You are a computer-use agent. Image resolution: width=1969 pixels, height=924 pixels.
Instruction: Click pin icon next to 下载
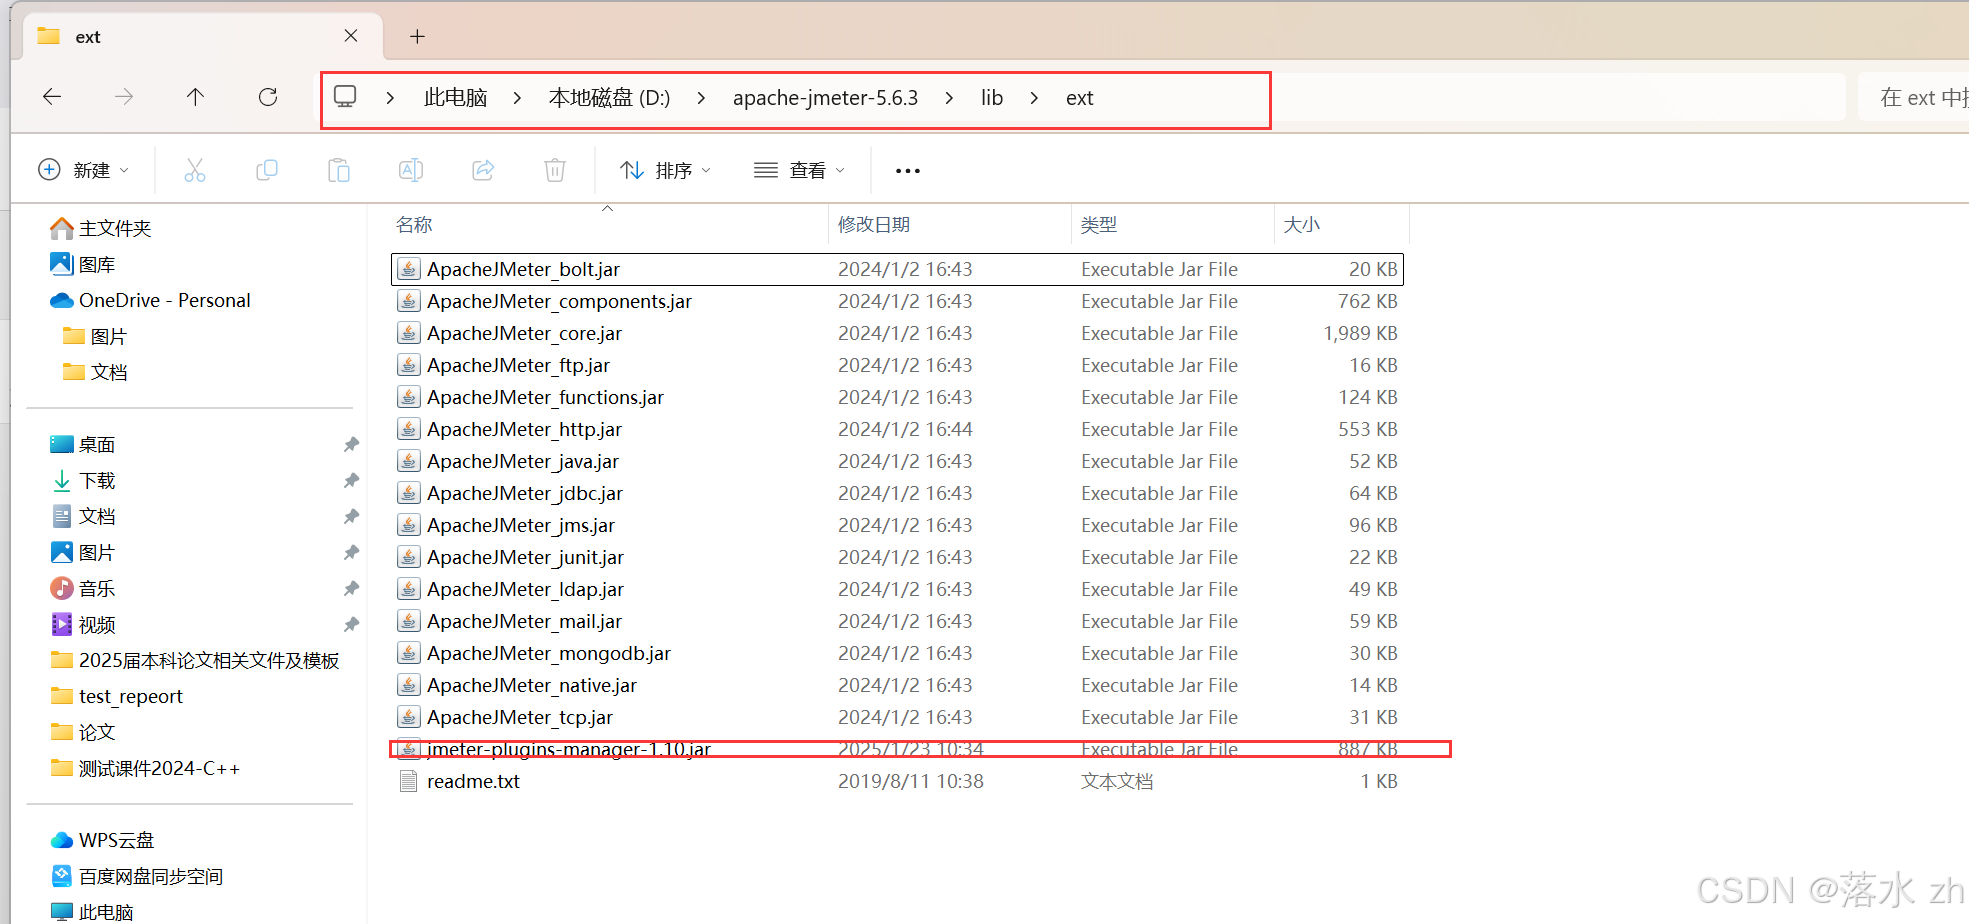[351, 481]
